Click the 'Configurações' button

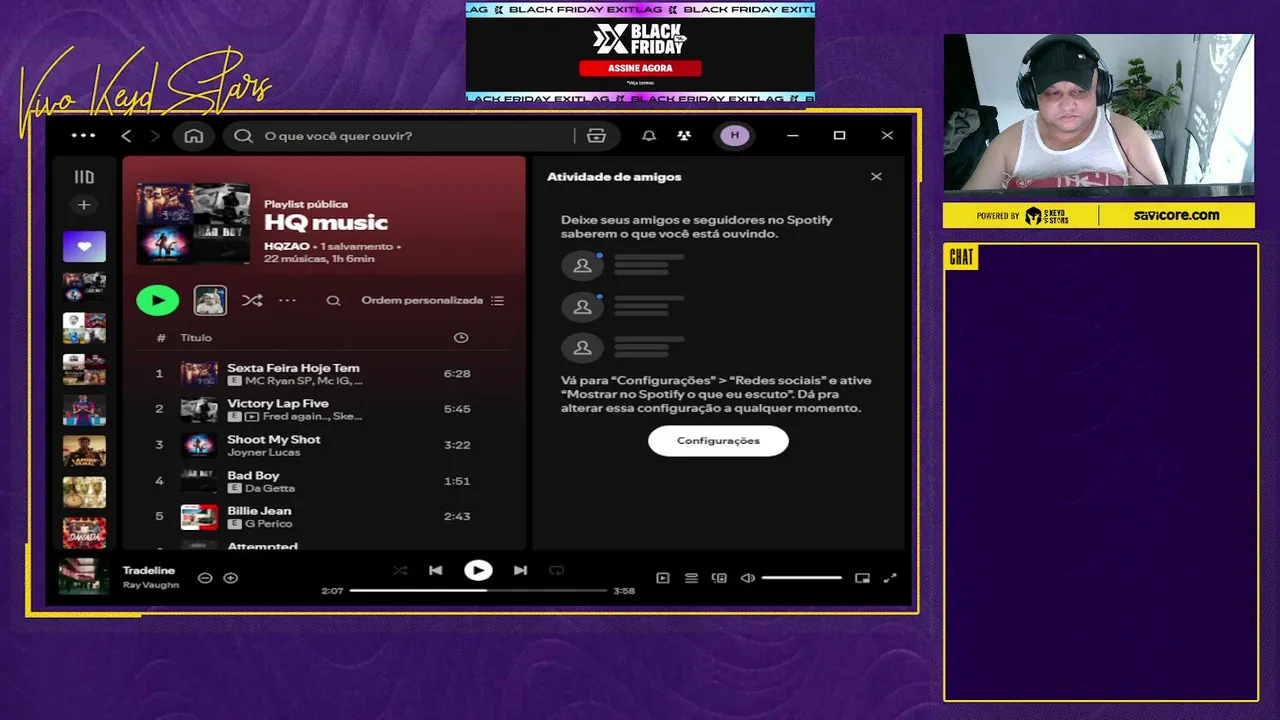718,441
